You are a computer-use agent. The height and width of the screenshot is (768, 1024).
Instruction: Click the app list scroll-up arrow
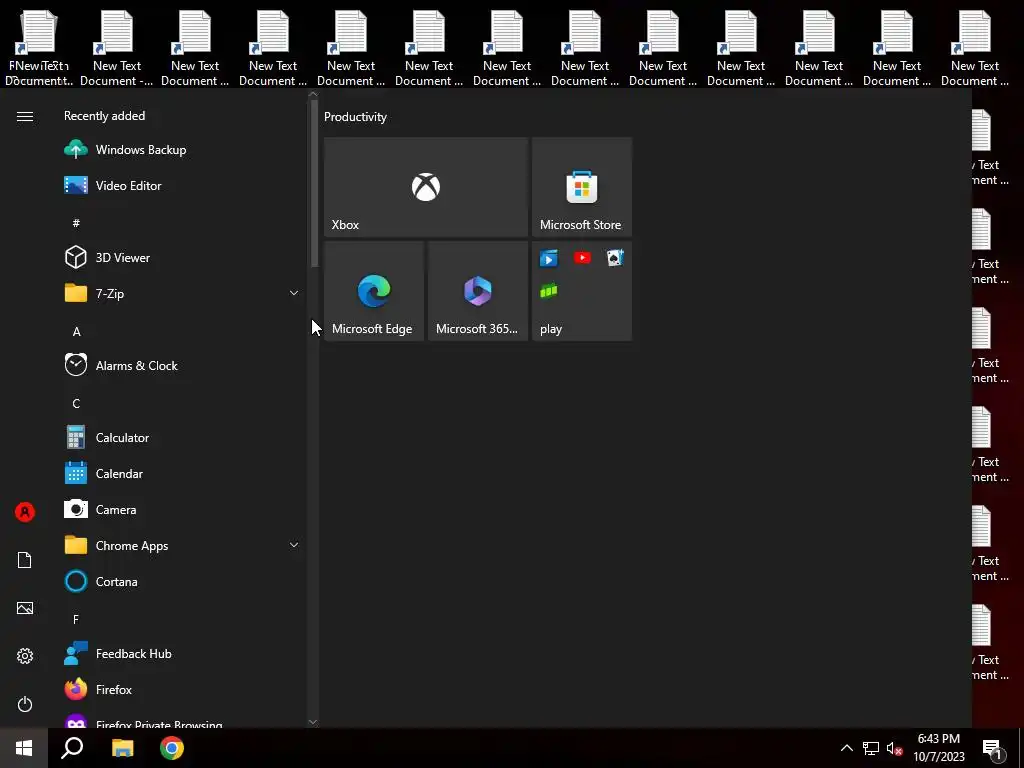(x=313, y=95)
